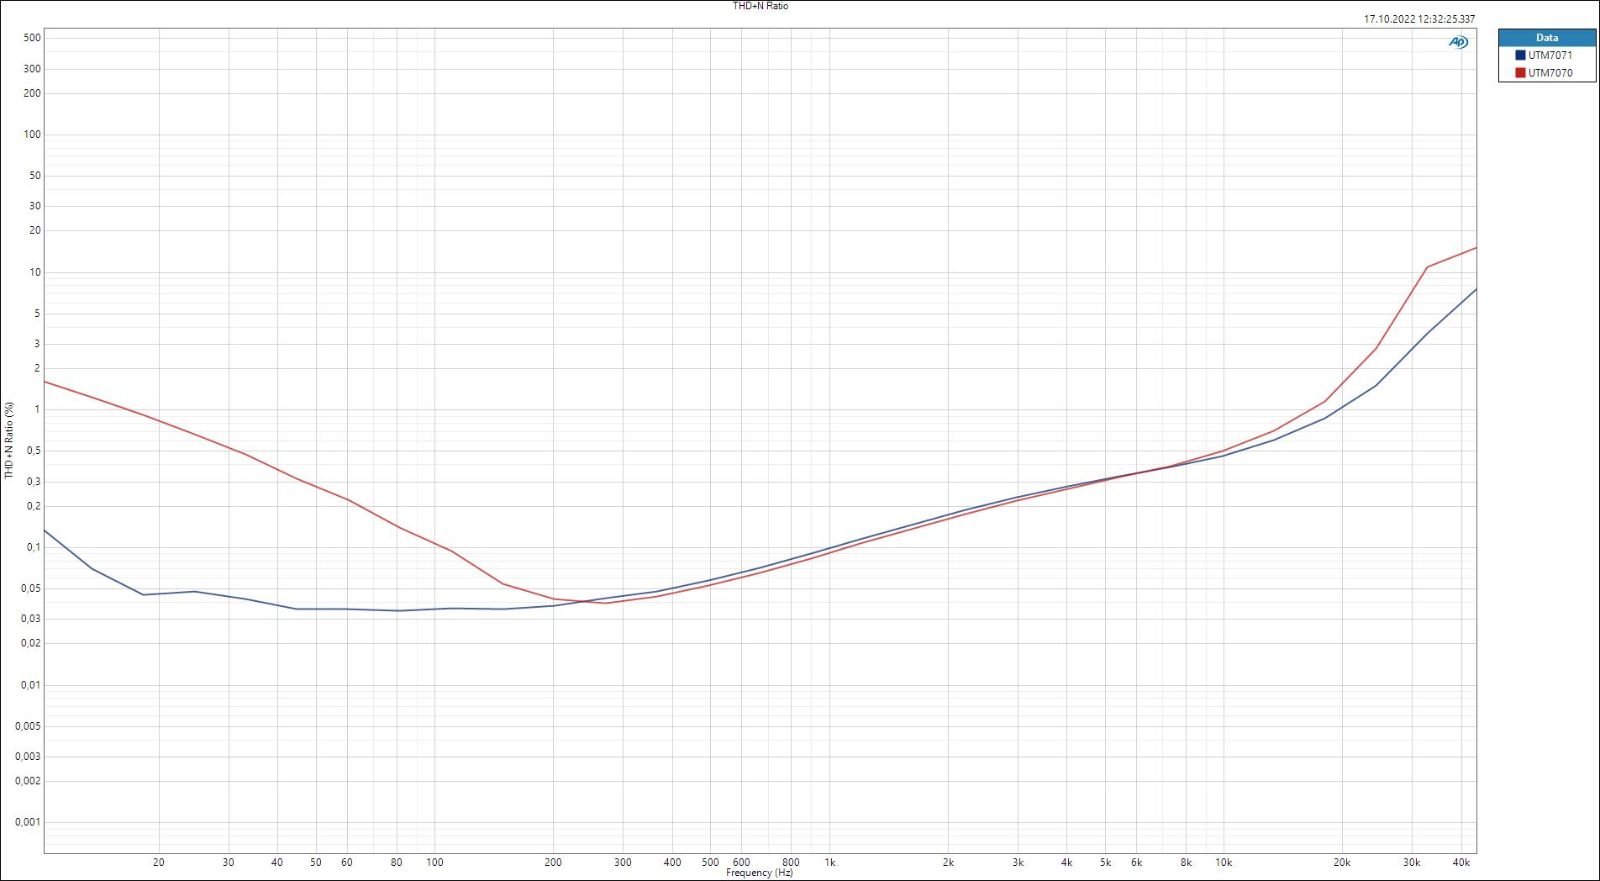Click the UTM7070 legend label
Viewport: 1600px width, 881px height.
coord(1550,73)
